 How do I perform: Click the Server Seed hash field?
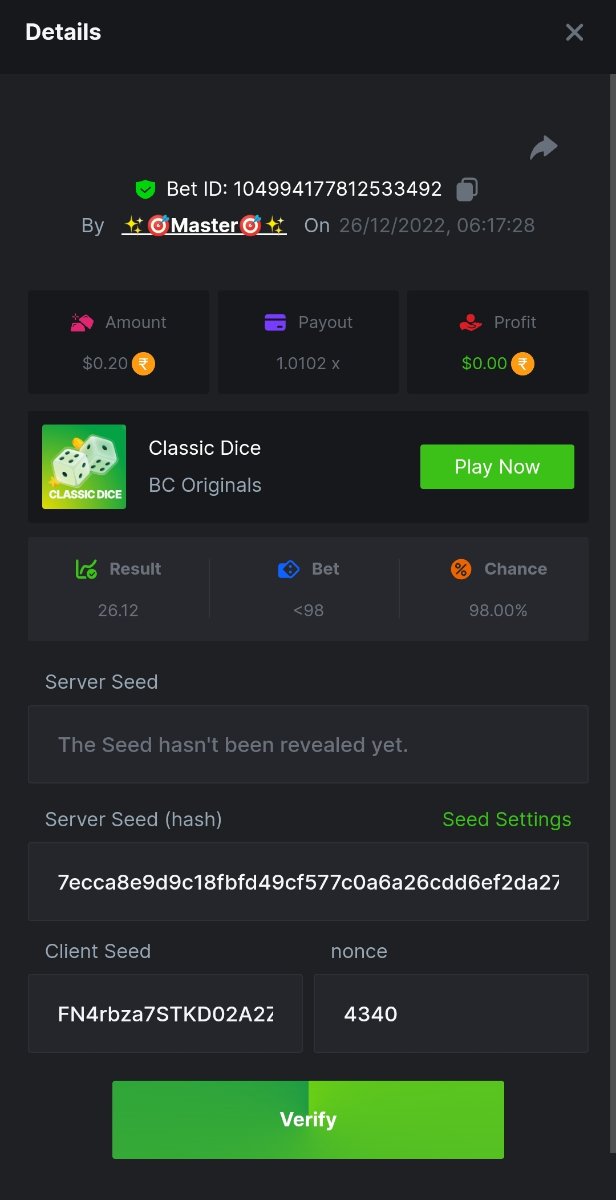(308, 882)
